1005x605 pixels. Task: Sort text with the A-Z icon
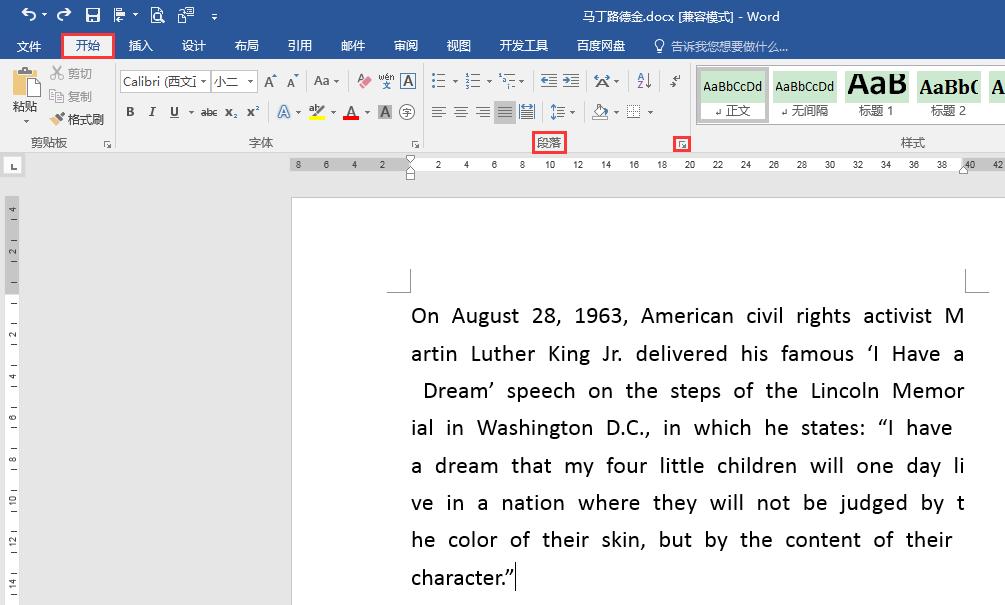pos(644,81)
